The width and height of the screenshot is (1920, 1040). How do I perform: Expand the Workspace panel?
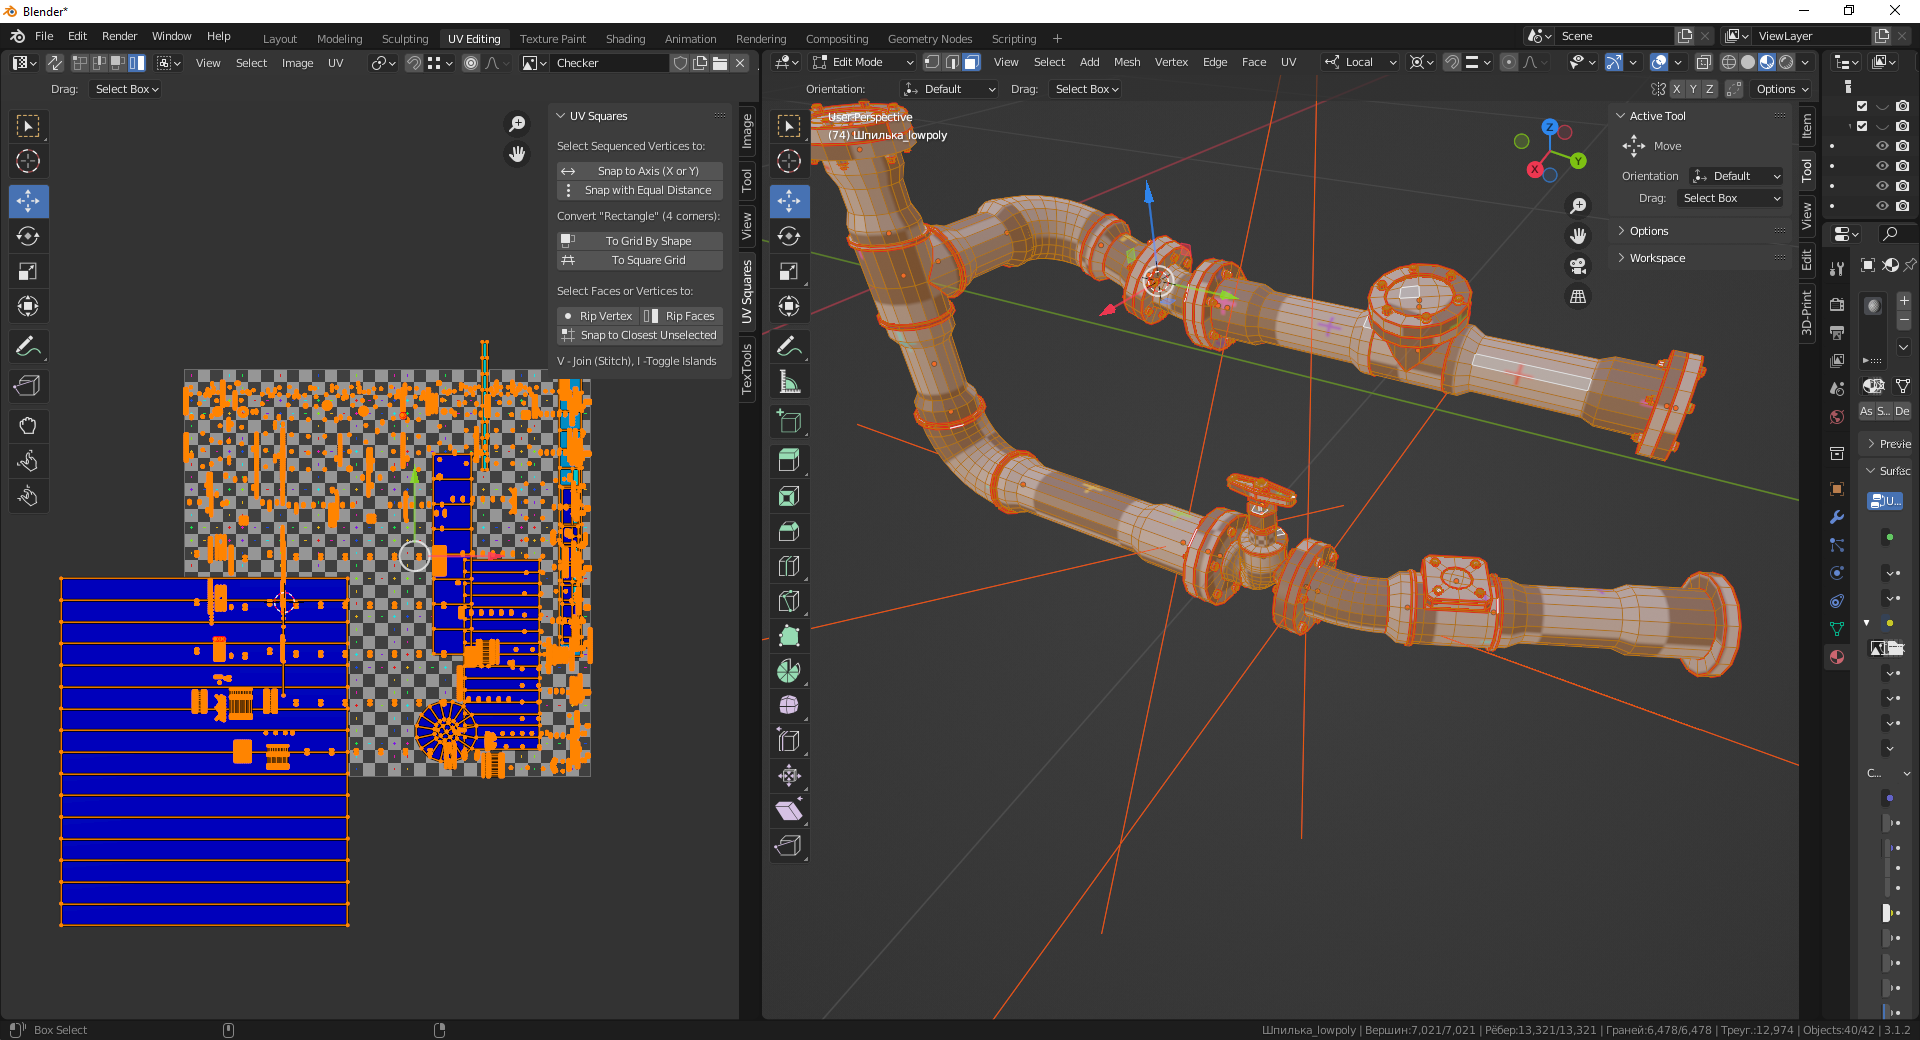pyautogui.click(x=1657, y=258)
